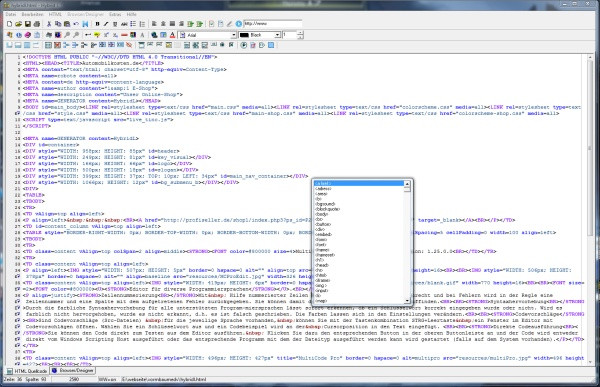Viewport: 600px width, 387px height.
Task: Select the HTML Quellcode tab
Action: coord(27,371)
